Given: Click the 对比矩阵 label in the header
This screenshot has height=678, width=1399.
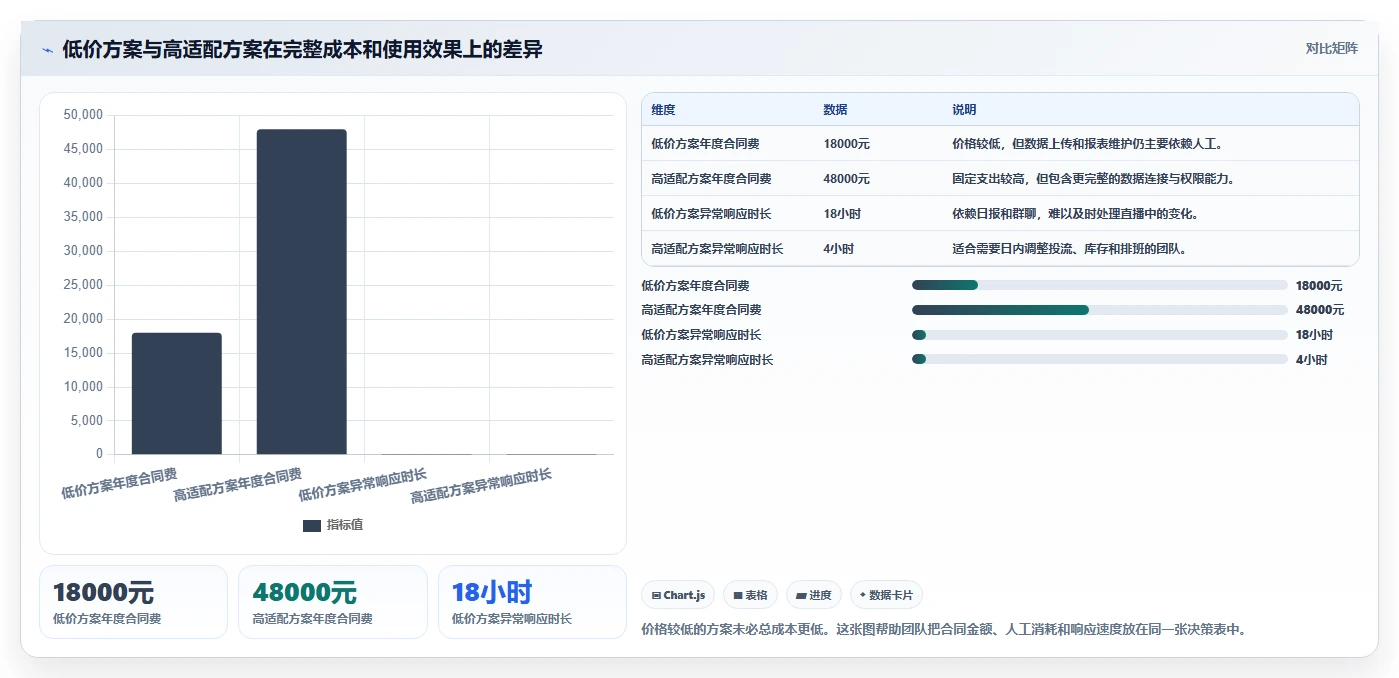Looking at the screenshot, I should [1332, 49].
